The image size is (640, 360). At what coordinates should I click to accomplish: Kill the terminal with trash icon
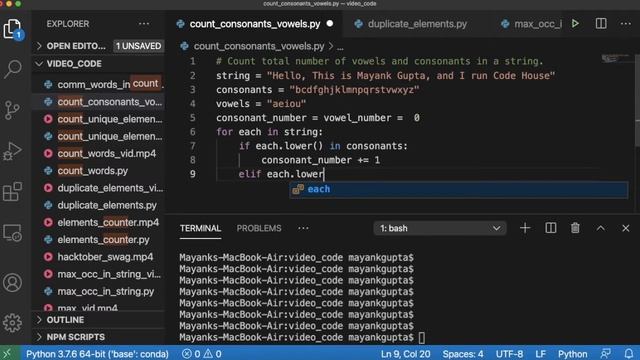(x=575, y=228)
